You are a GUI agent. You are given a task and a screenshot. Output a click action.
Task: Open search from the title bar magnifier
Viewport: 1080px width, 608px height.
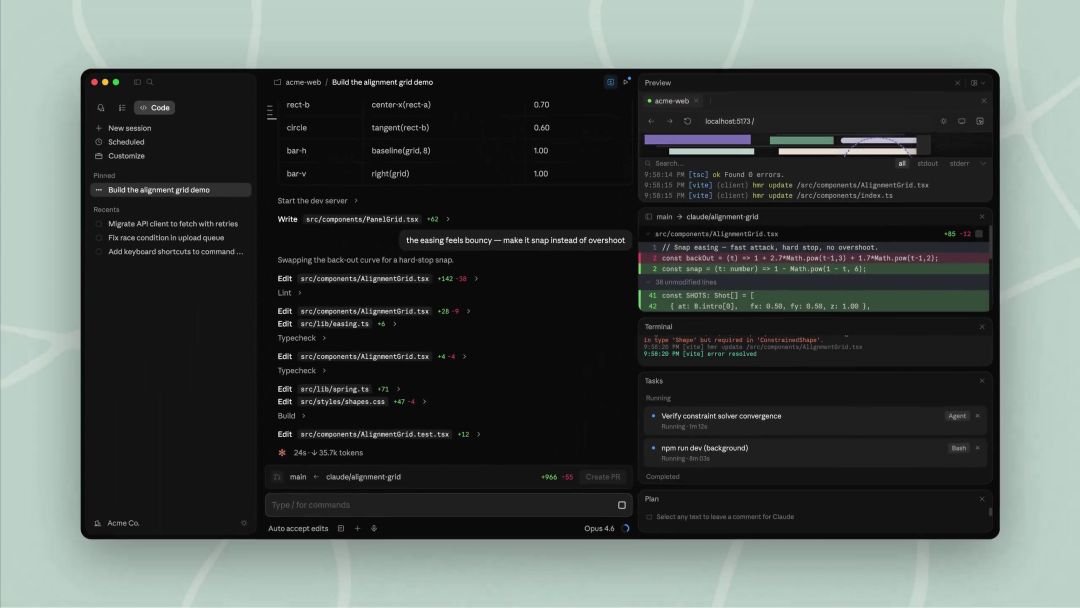click(x=149, y=82)
